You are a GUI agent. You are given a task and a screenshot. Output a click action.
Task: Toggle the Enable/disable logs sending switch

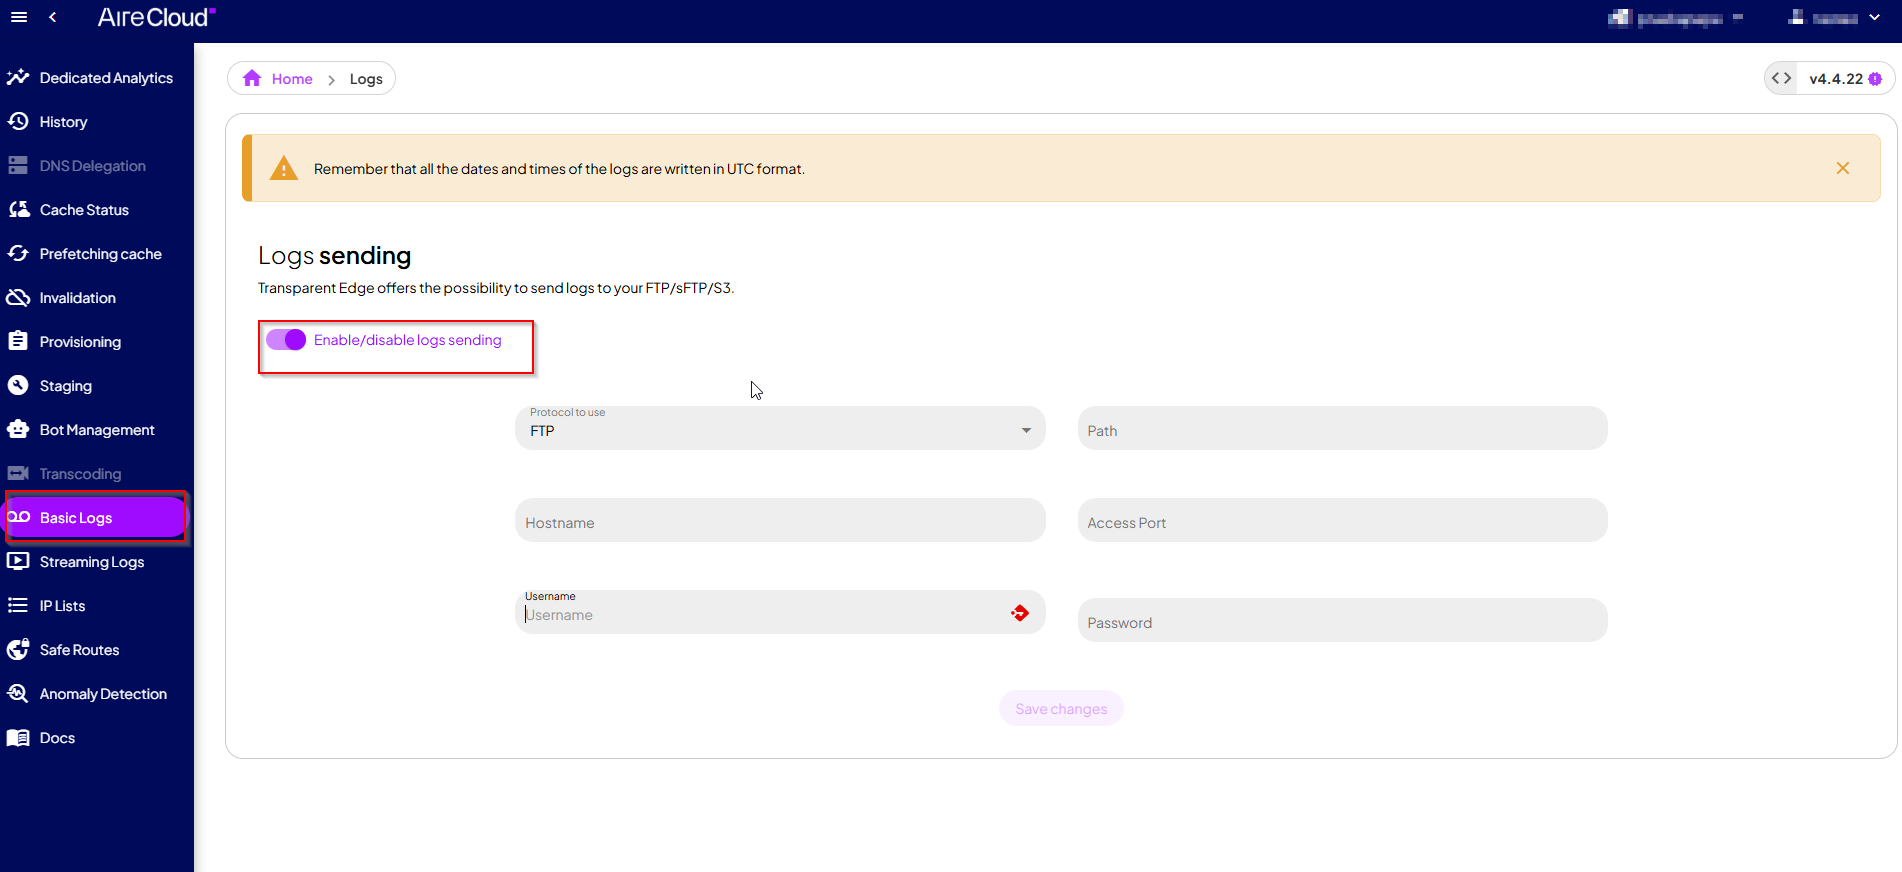(x=286, y=340)
